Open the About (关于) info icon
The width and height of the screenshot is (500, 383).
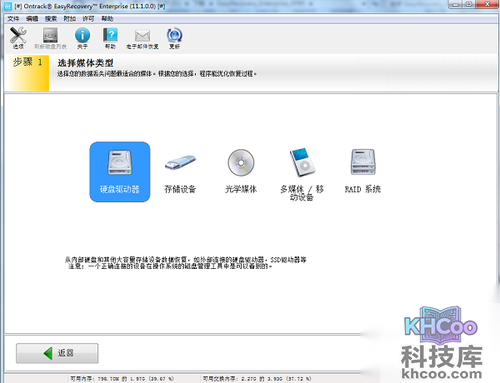[x=82, y=38]
